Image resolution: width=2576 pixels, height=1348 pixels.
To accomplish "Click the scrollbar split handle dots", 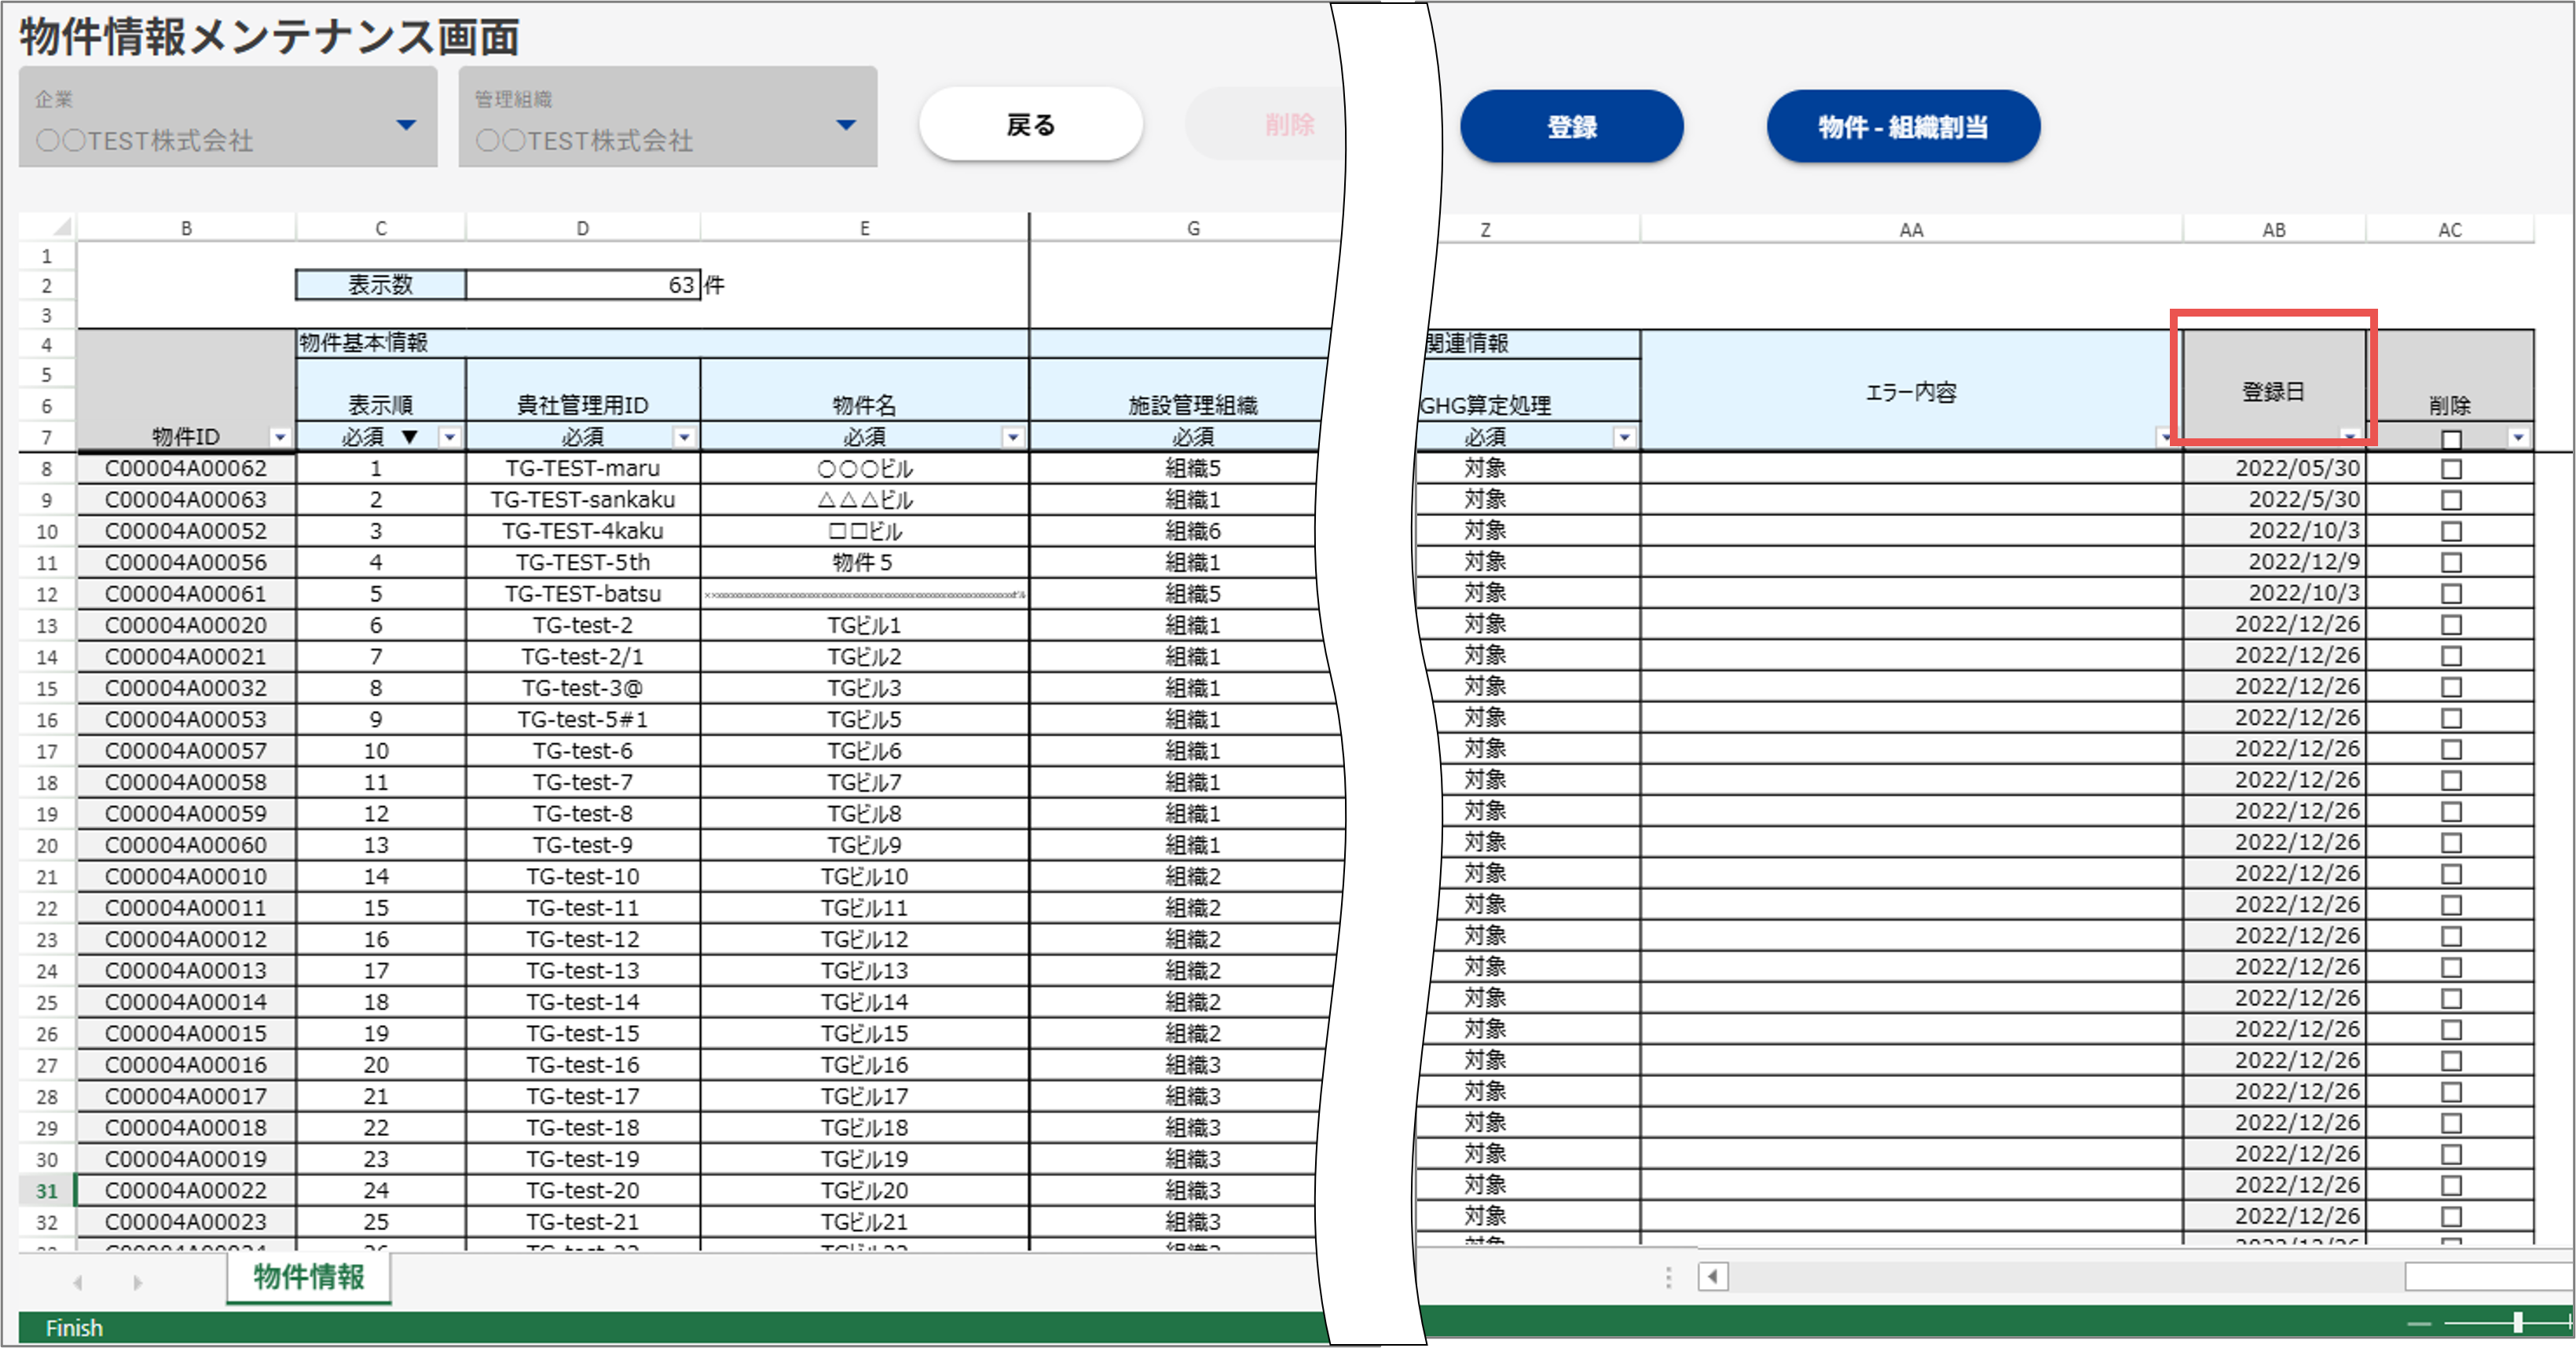I will click(1668, 1277).
